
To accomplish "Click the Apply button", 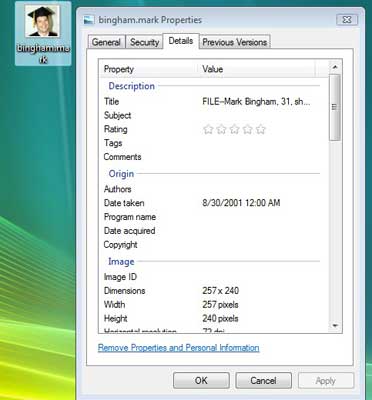I will tap(326, 380).
